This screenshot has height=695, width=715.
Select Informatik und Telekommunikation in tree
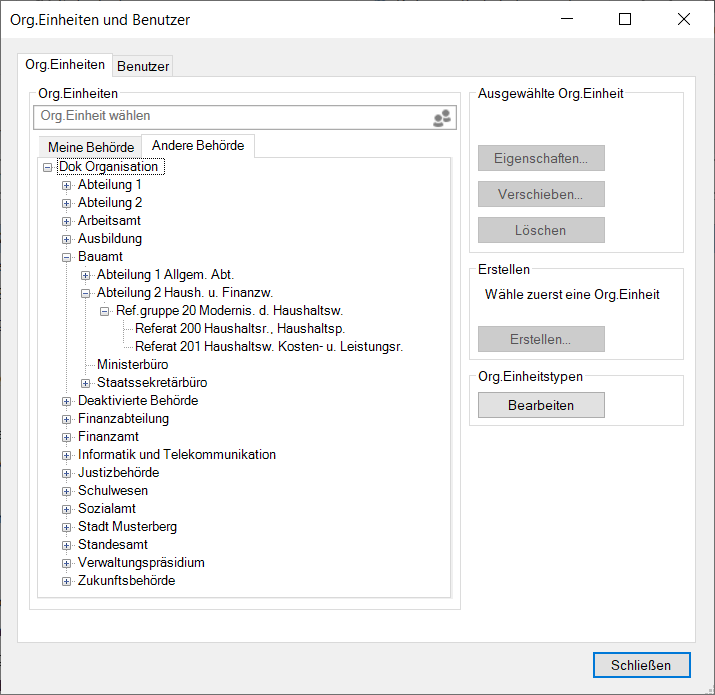click(176, 455)
